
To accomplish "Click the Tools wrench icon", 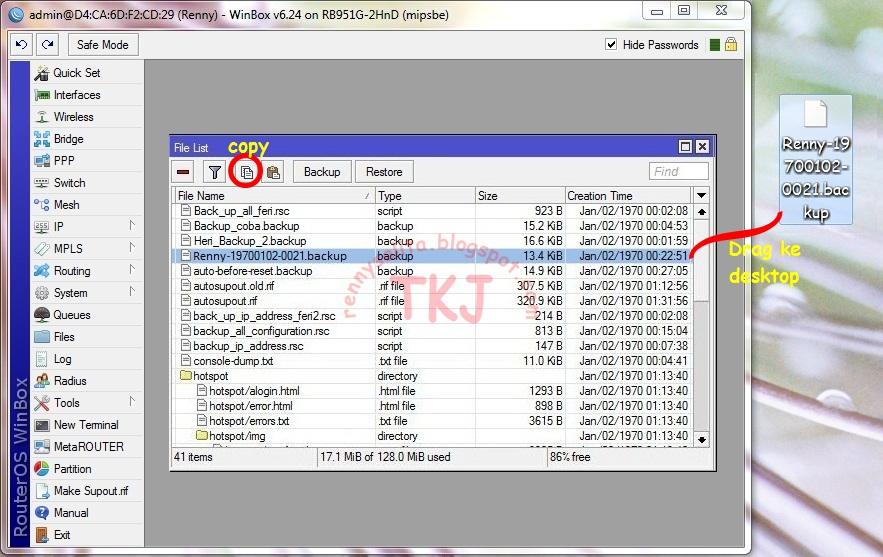I will pyautogui.click(x=42, y=403).
